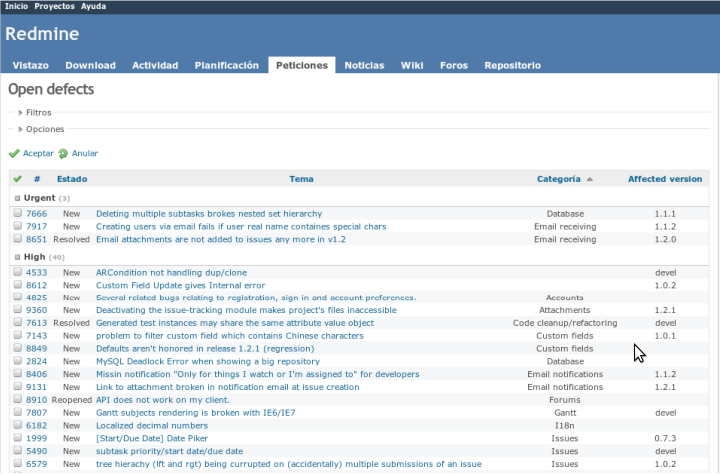The image size is (720, 475).
Task: Open 'Email attachments are not added' issue
Action: click(x=220, y=239)
